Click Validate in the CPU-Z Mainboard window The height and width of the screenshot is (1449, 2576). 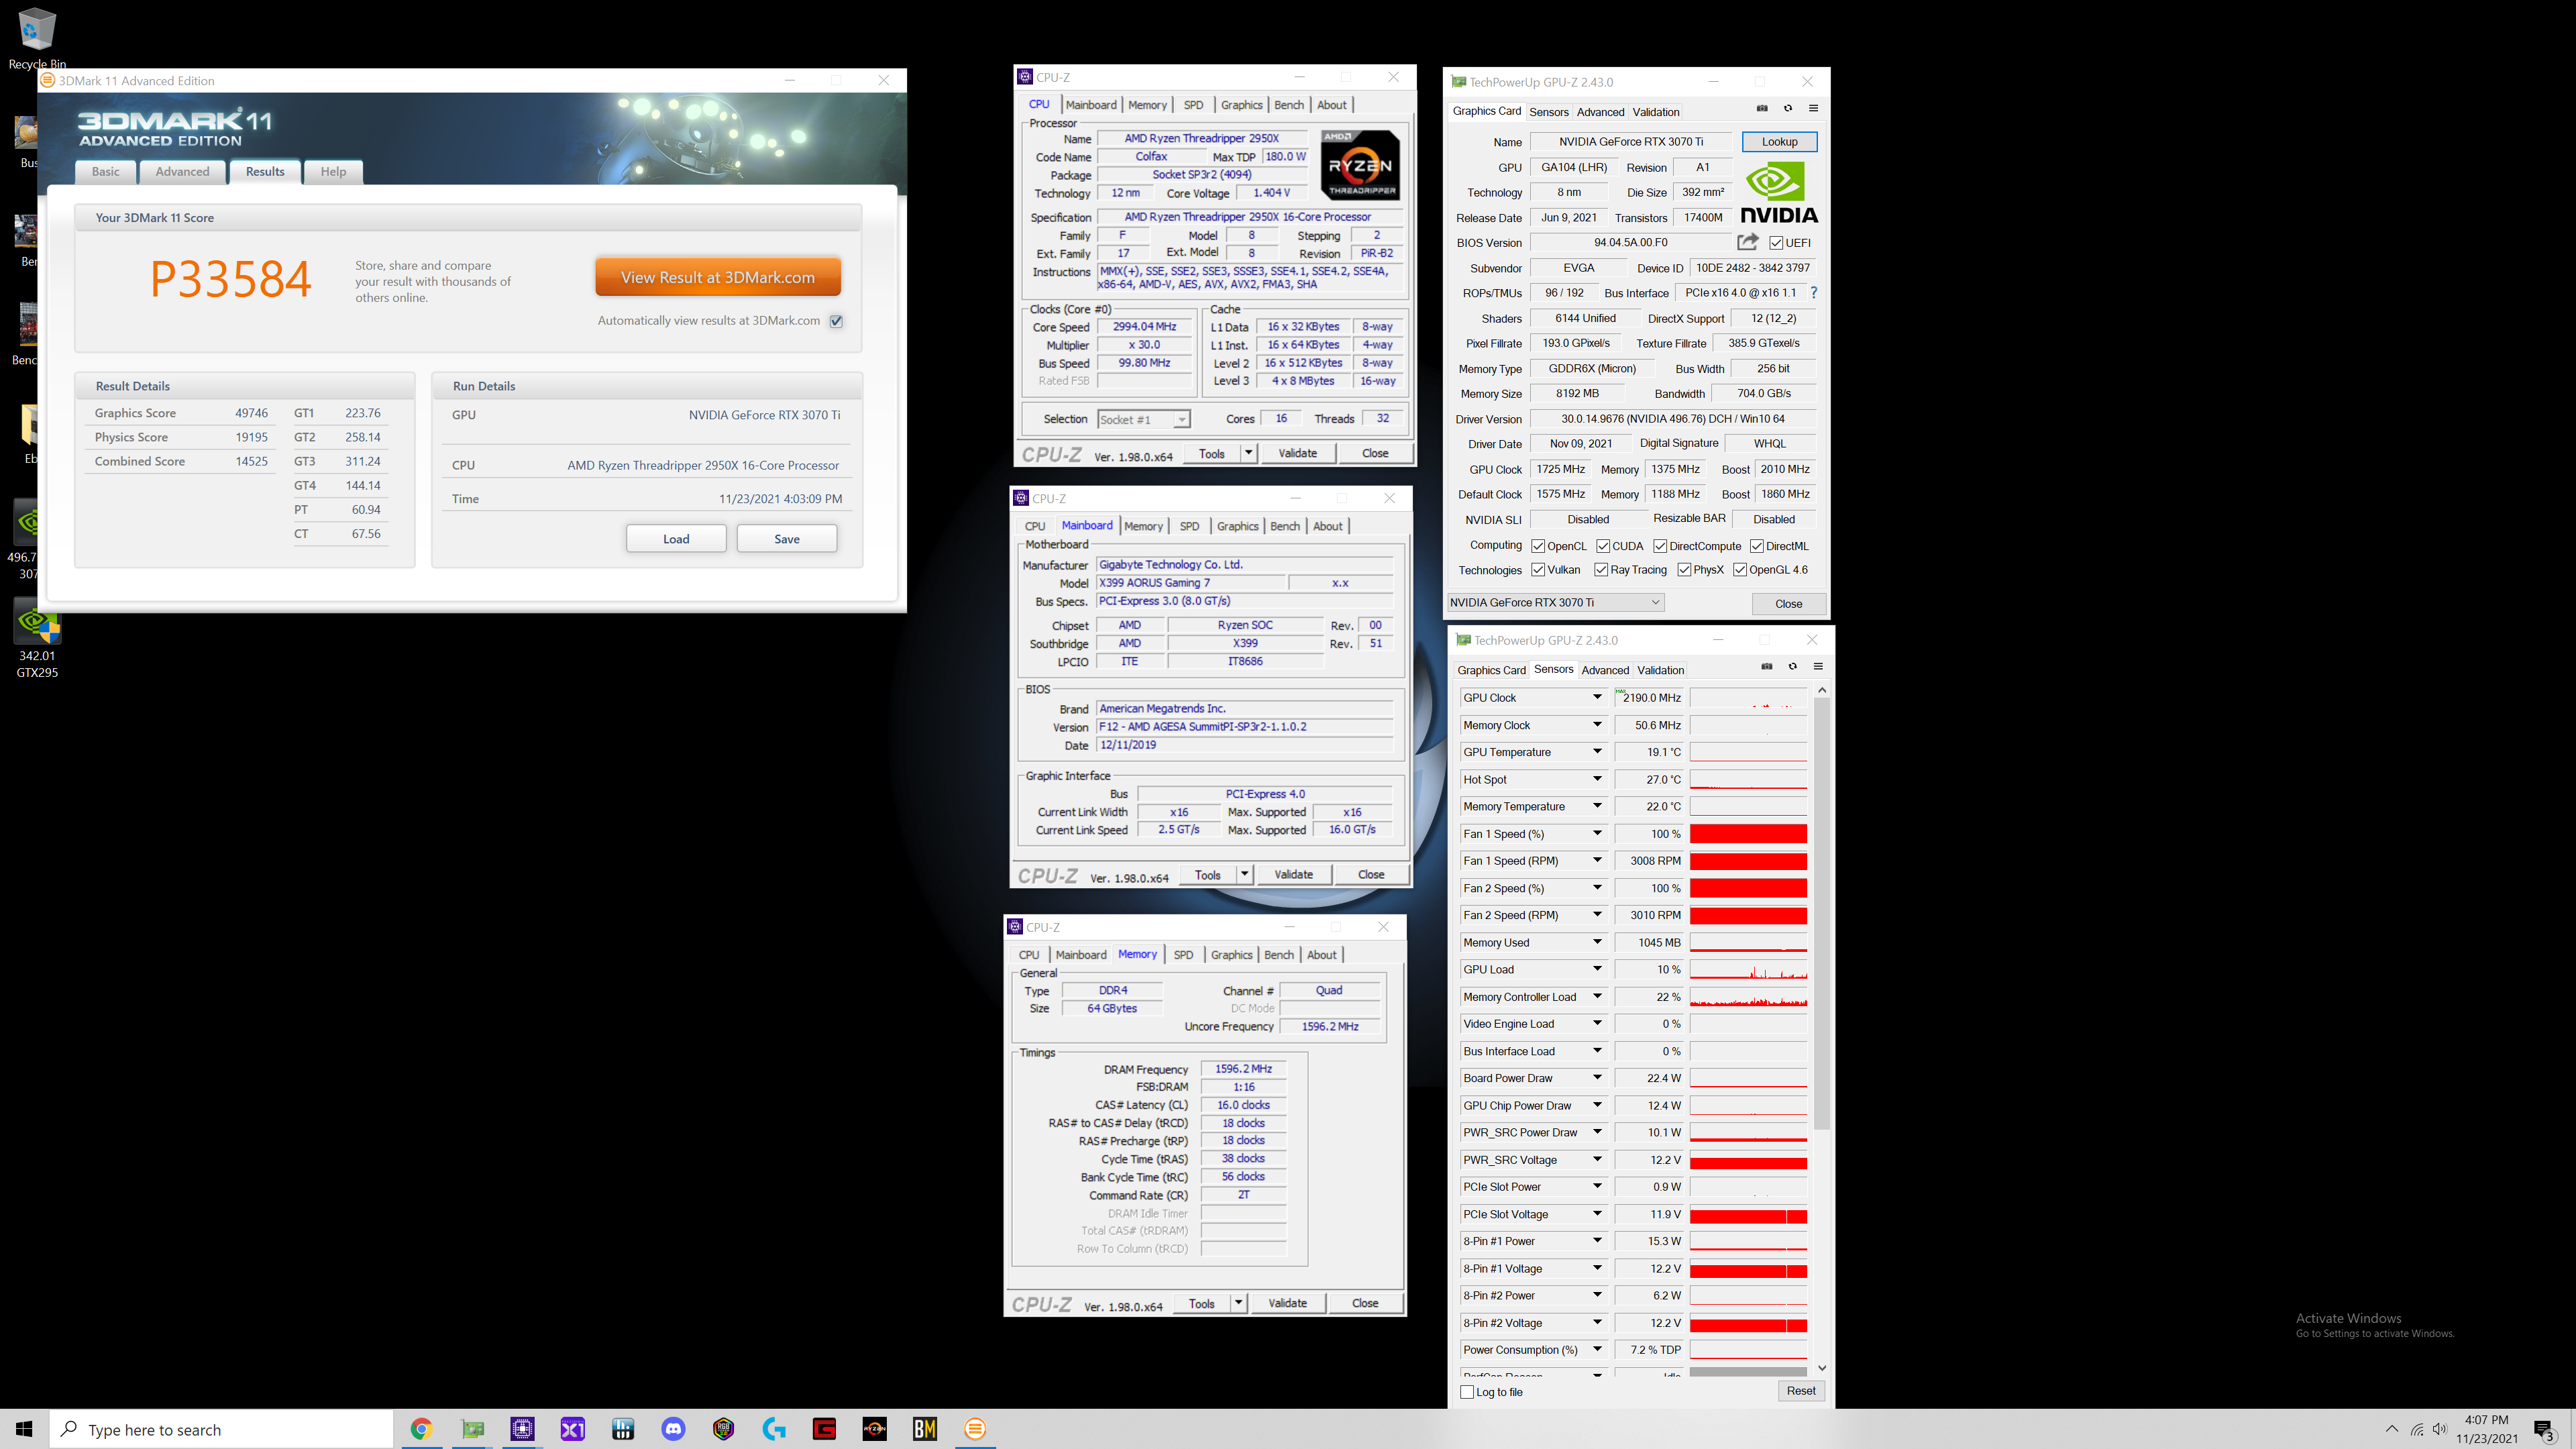(1293, 874)
